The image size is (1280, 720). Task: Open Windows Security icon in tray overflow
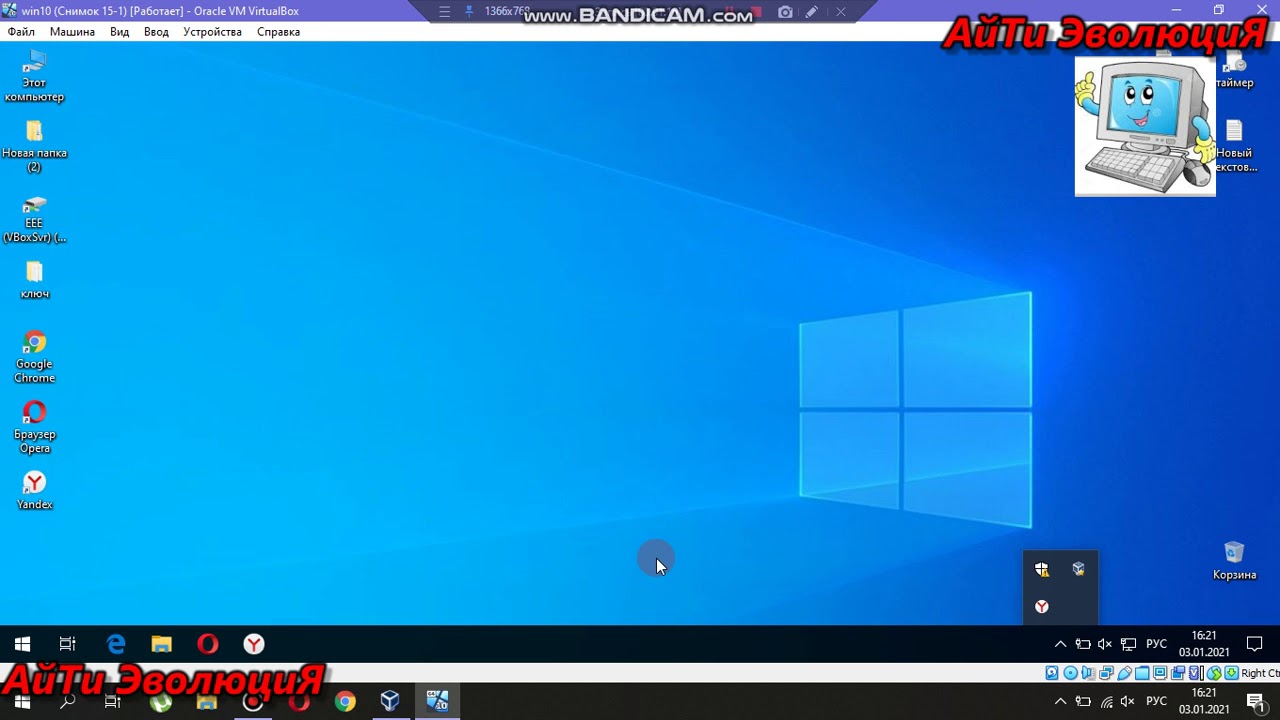coord(1042,569)
